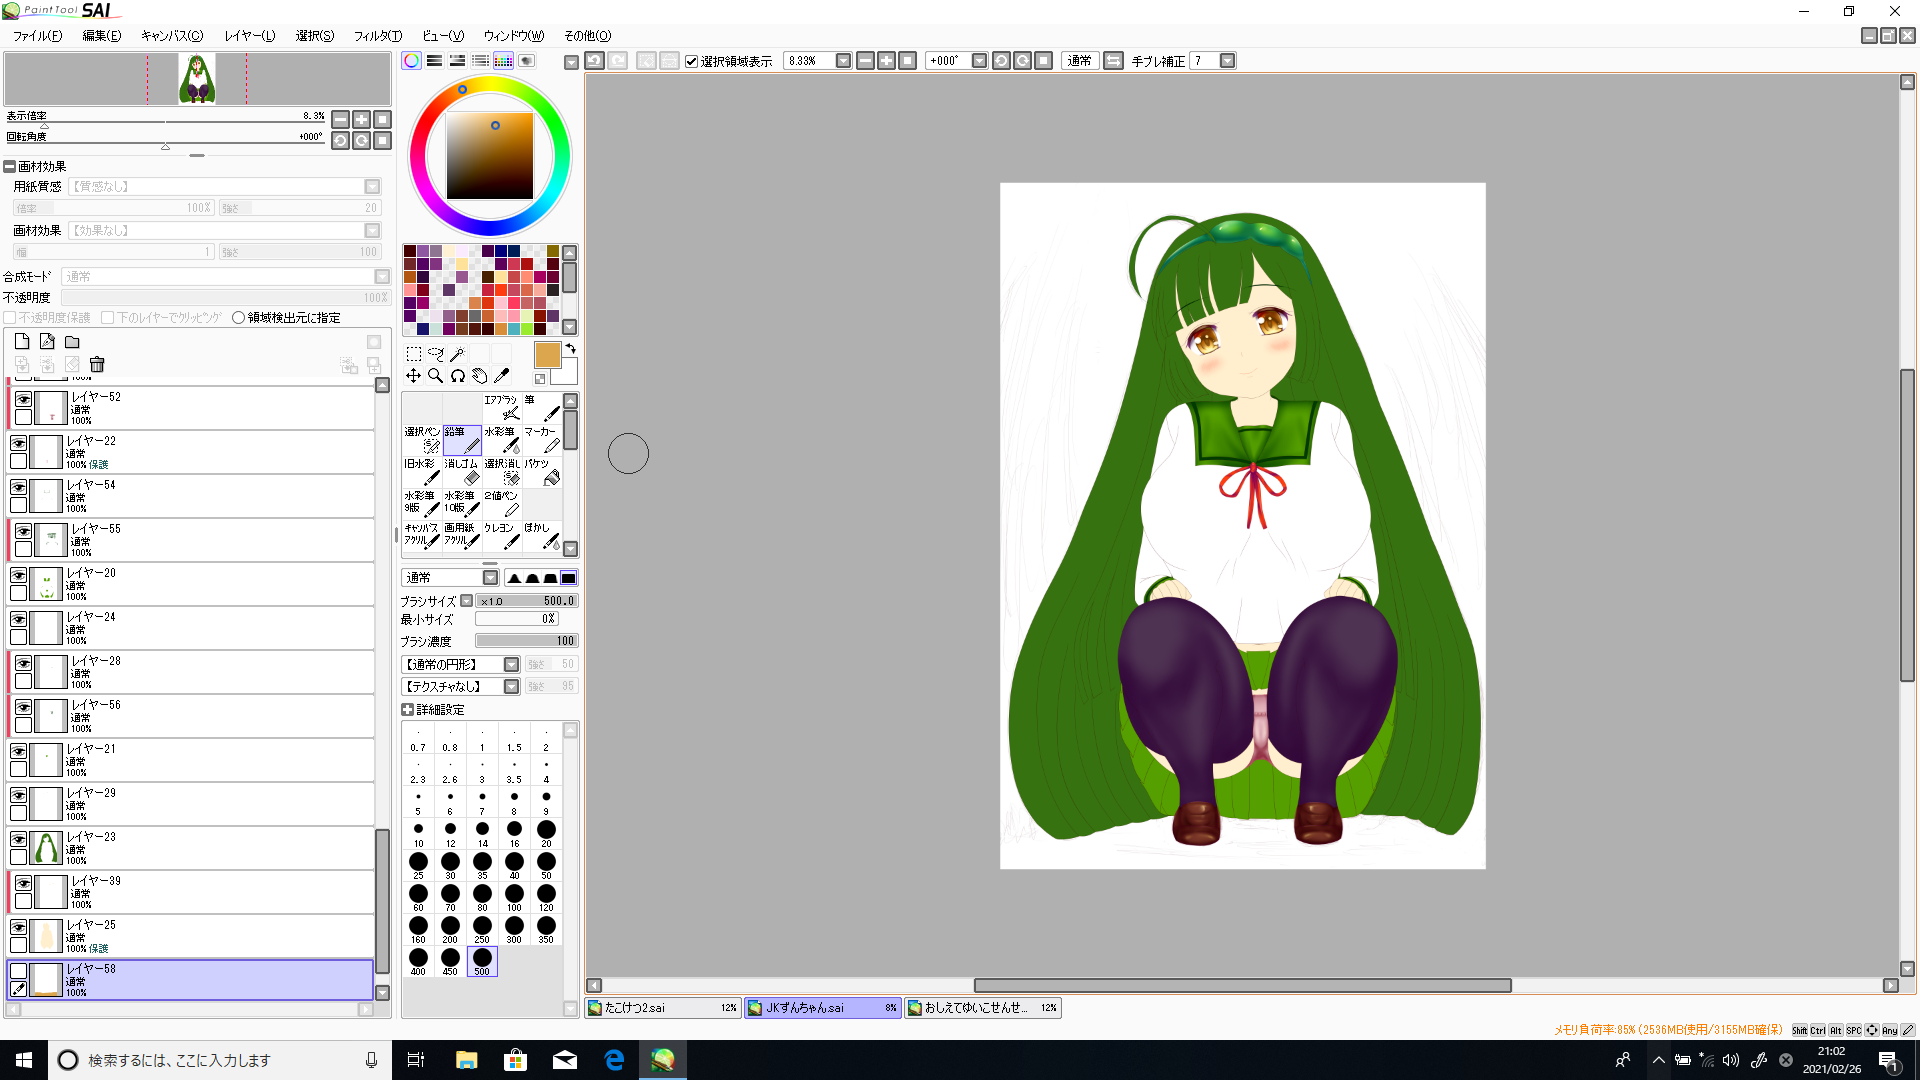Hide layer レイヤー54 with eye icon
This screenshot has height=1080, width=1920.
click(18, 487)
